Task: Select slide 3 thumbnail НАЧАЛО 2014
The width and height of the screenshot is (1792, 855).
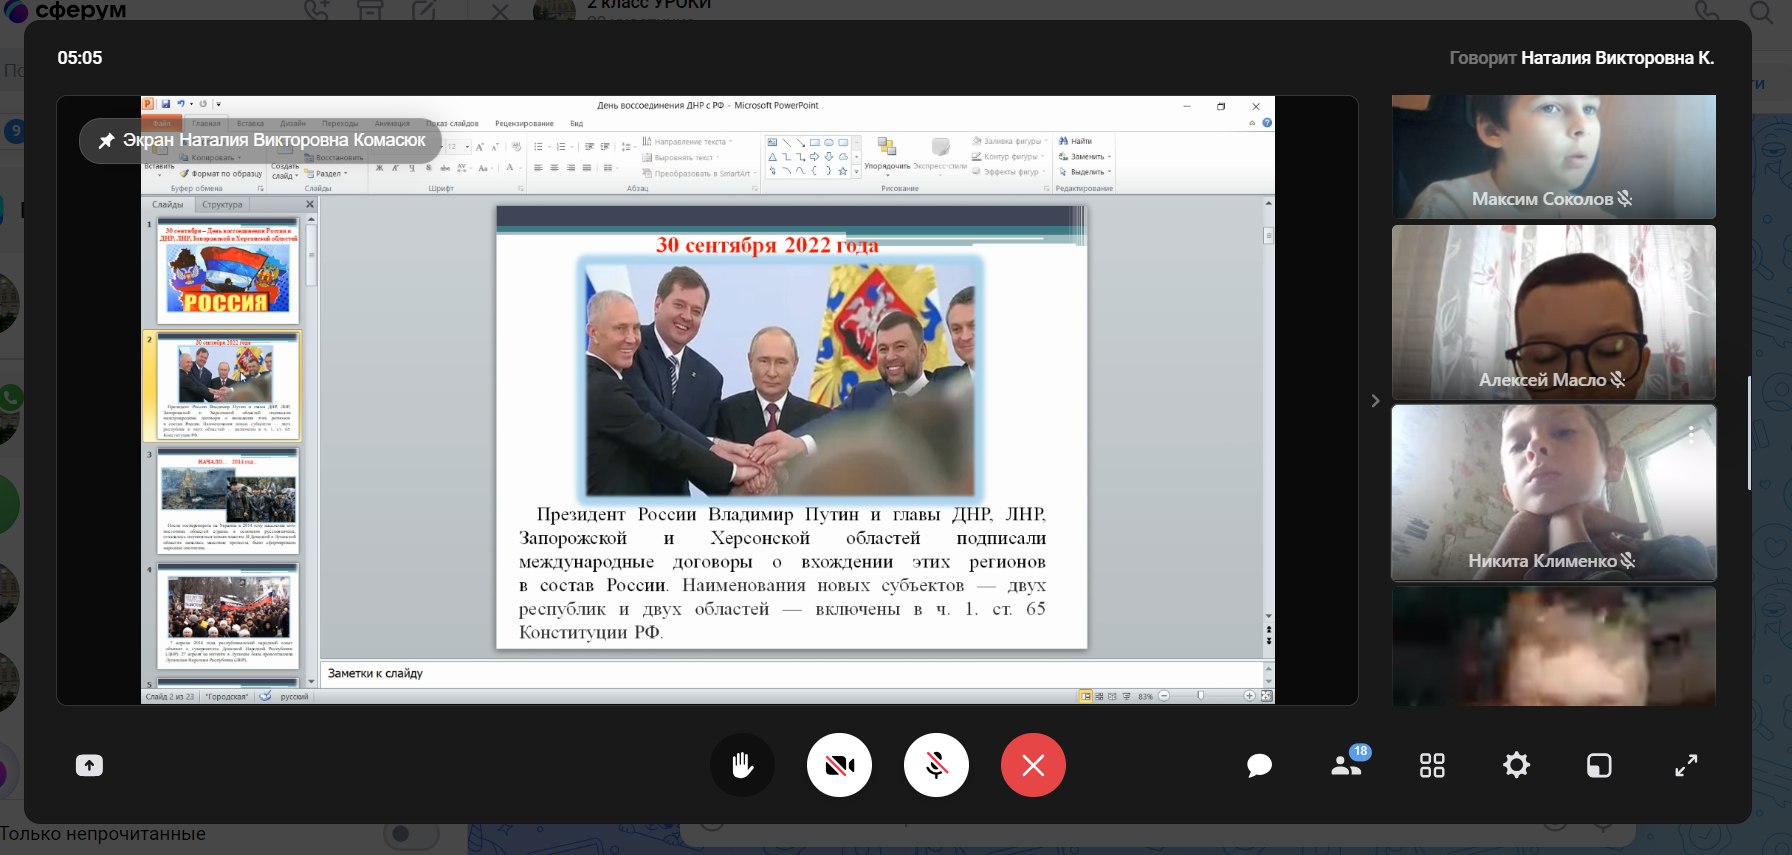Action: coord(228,501)
